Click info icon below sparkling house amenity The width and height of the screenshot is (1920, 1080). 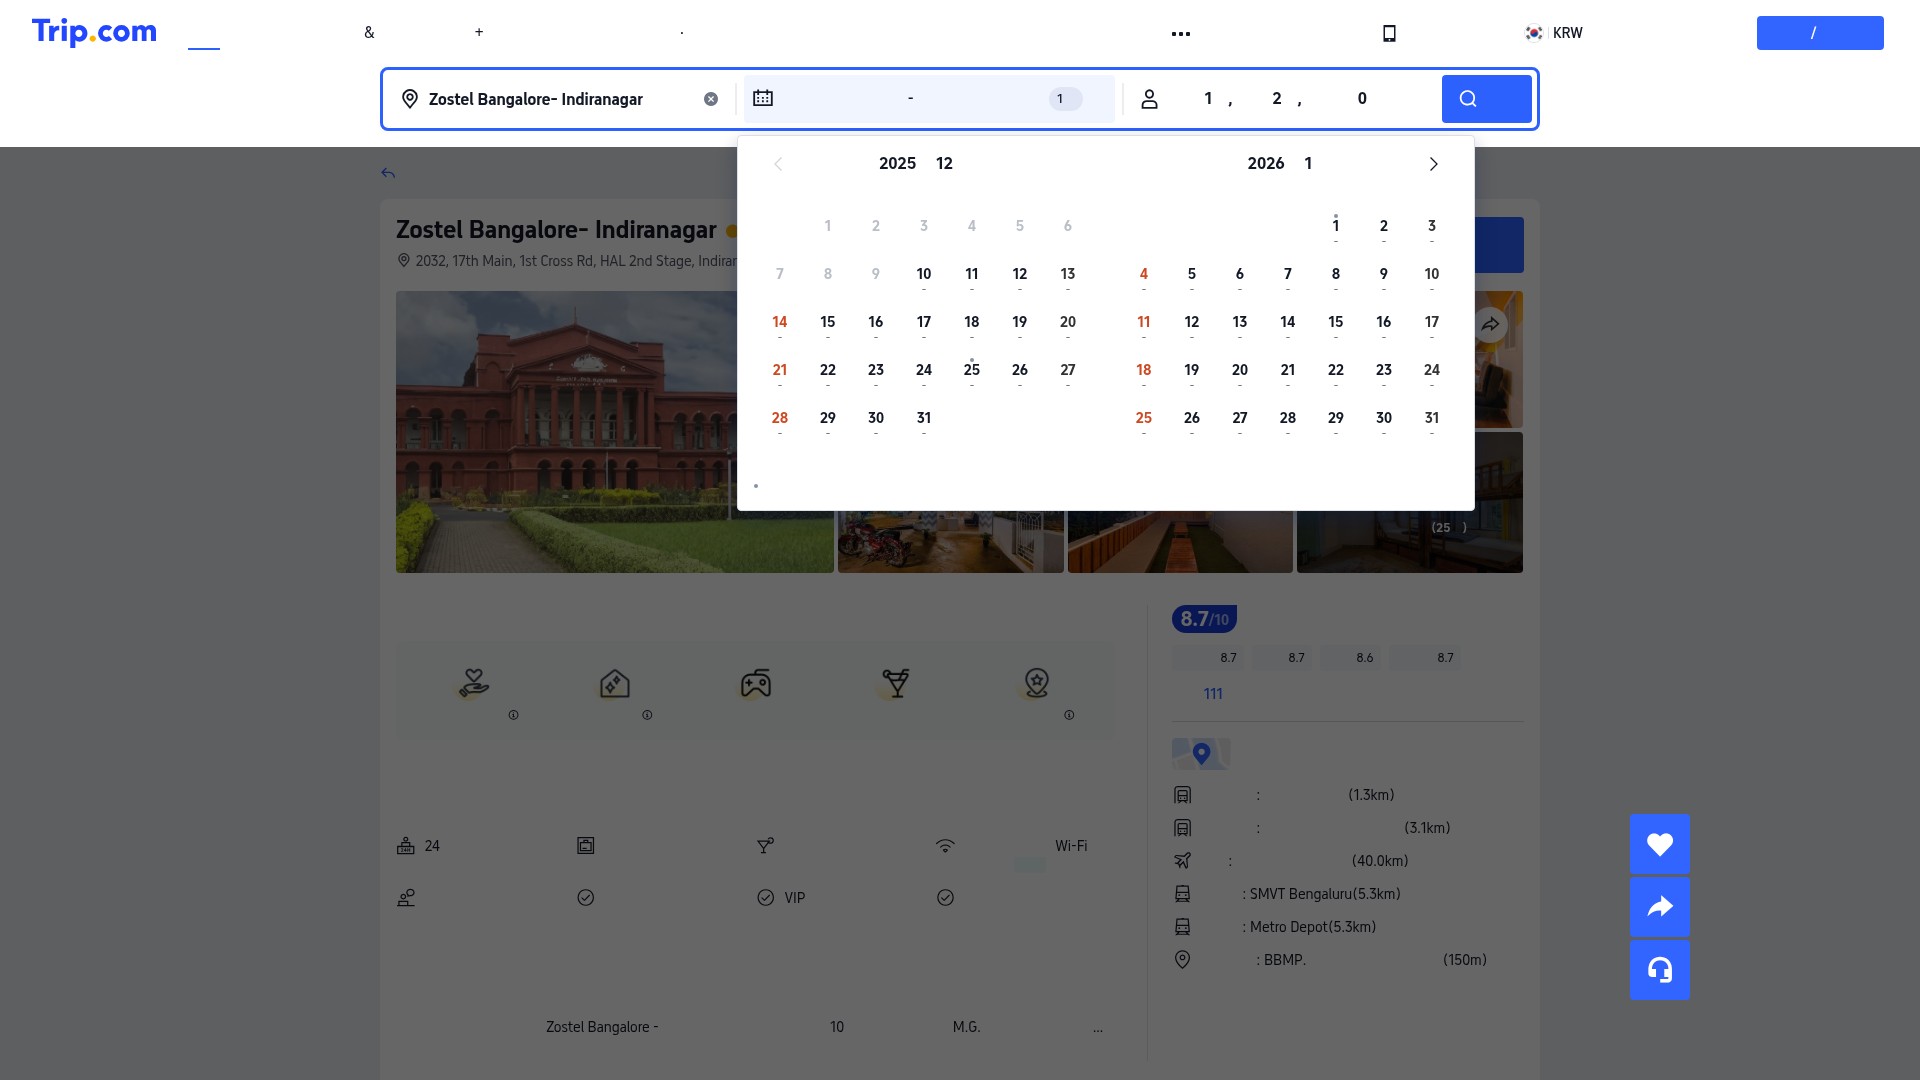point(647,715)
